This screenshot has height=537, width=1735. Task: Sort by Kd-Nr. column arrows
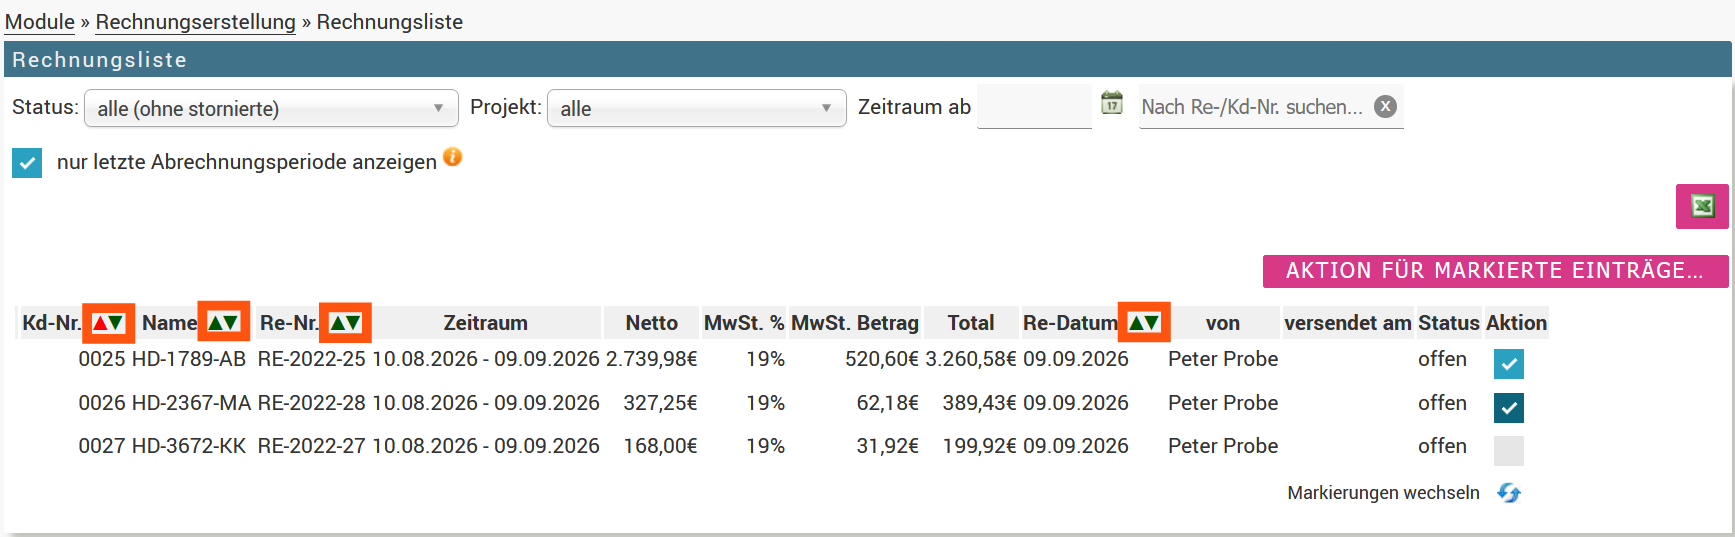tap(108, 323)
